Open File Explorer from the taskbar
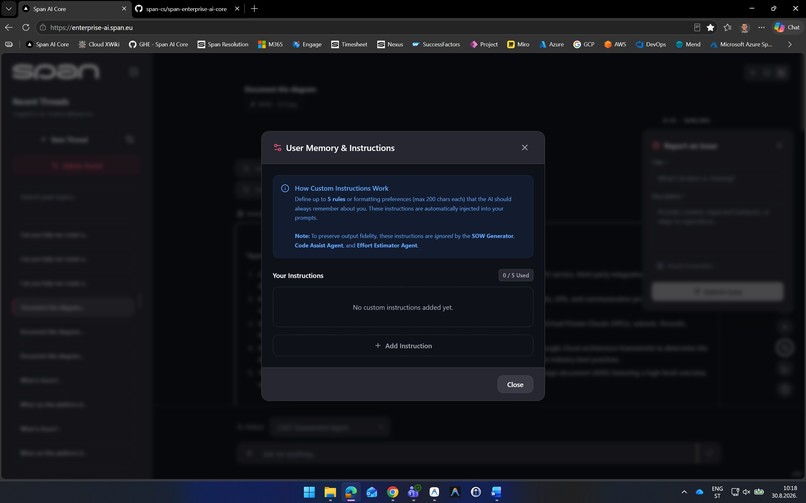 [330, 492]
